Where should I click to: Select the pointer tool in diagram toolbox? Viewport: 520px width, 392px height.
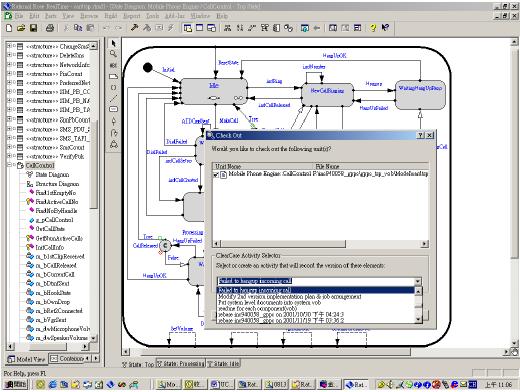114,44
